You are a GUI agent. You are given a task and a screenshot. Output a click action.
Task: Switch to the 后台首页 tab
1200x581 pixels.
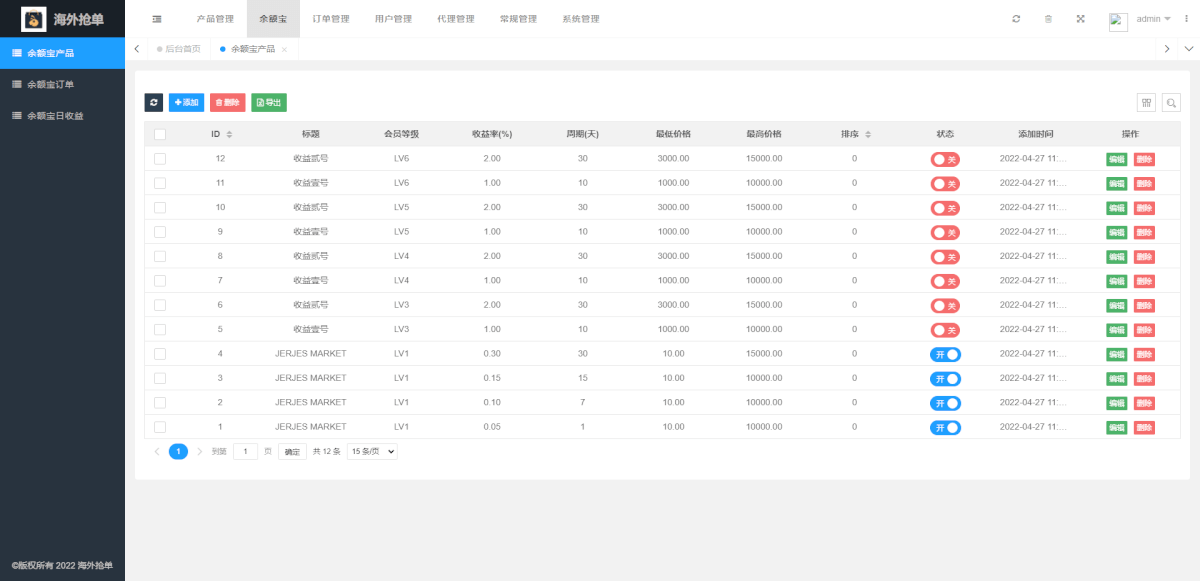pos(179,49)
